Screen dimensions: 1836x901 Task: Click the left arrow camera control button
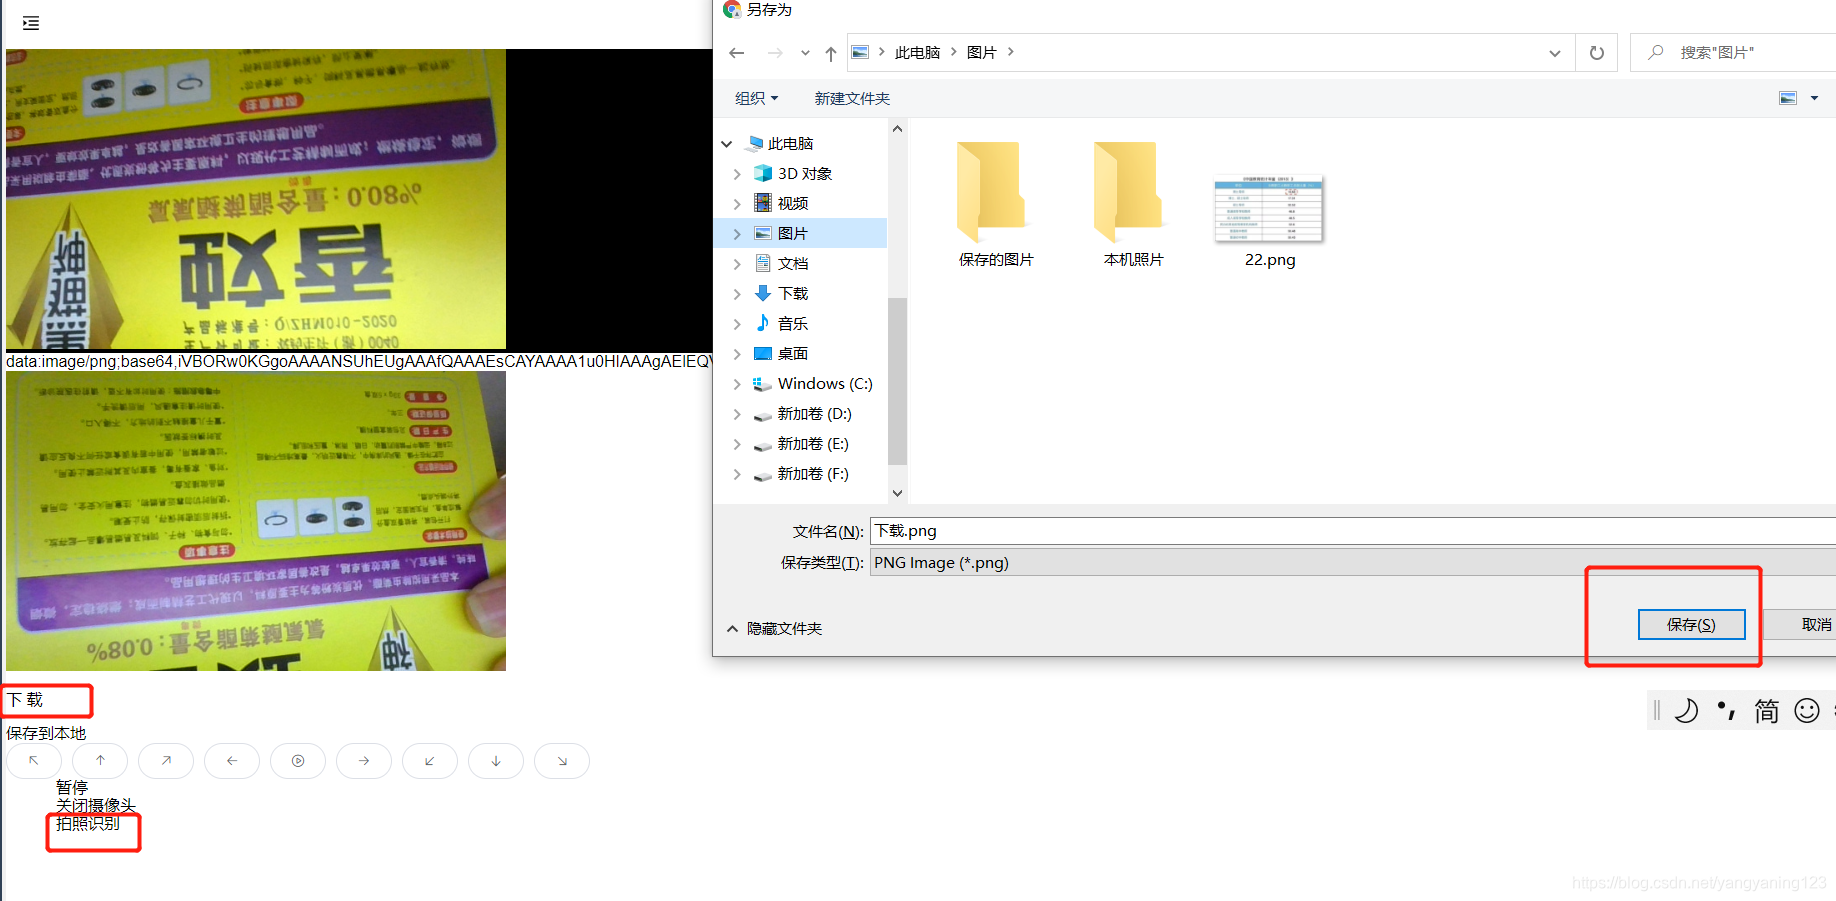tap(232, 761)
